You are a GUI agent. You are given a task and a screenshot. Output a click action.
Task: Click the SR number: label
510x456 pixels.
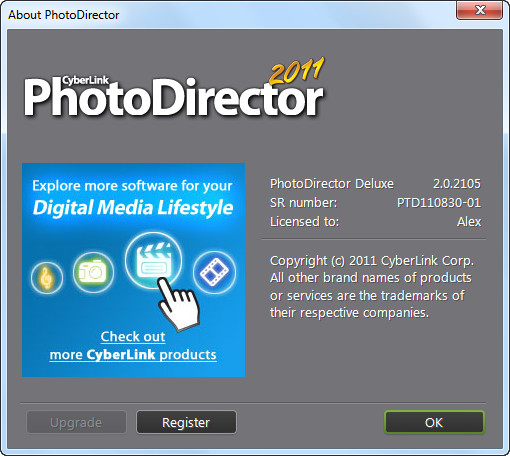[x=303, y=203]
